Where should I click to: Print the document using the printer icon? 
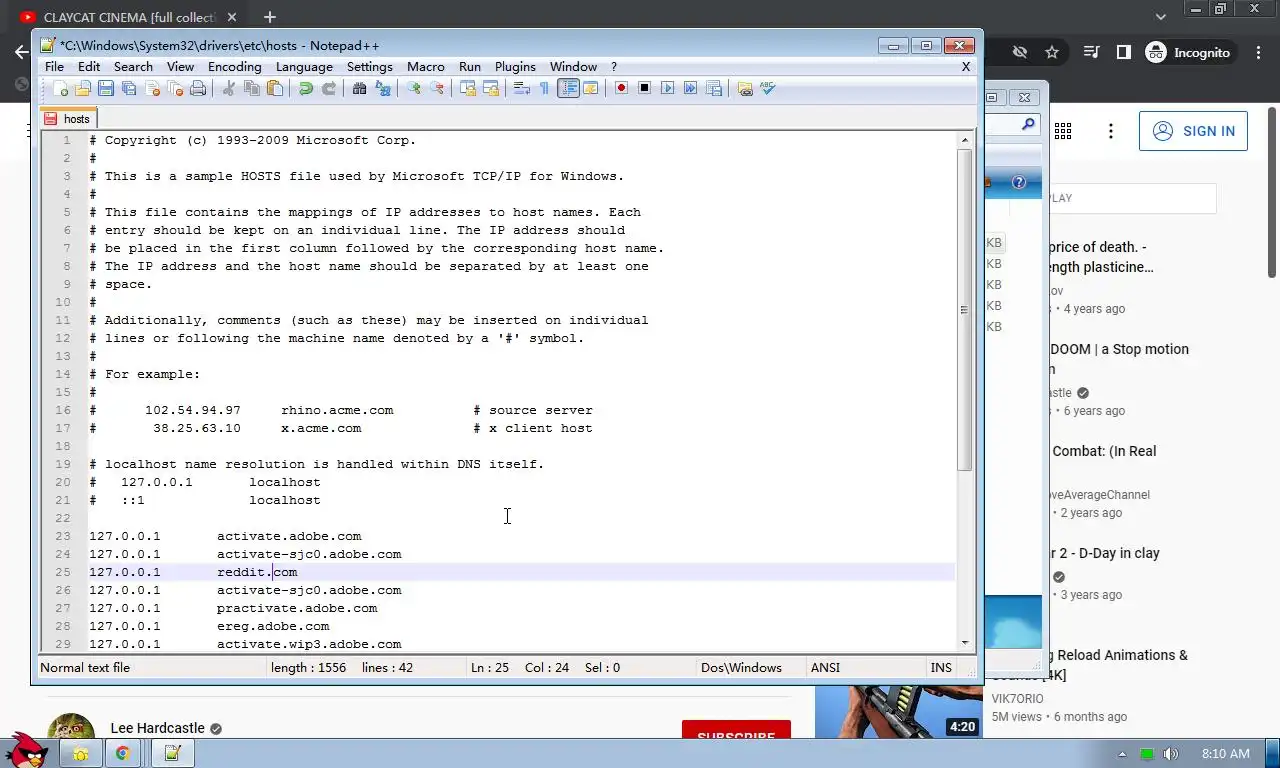point(198,88)
